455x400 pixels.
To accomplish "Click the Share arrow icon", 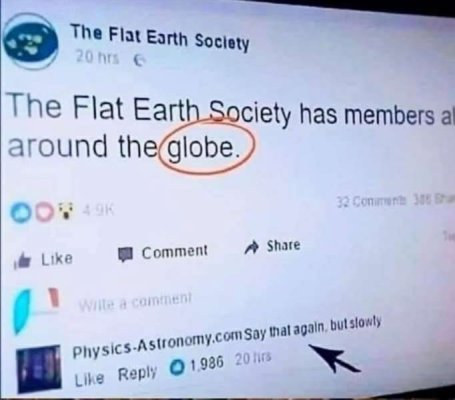I will tap(253, 247).
